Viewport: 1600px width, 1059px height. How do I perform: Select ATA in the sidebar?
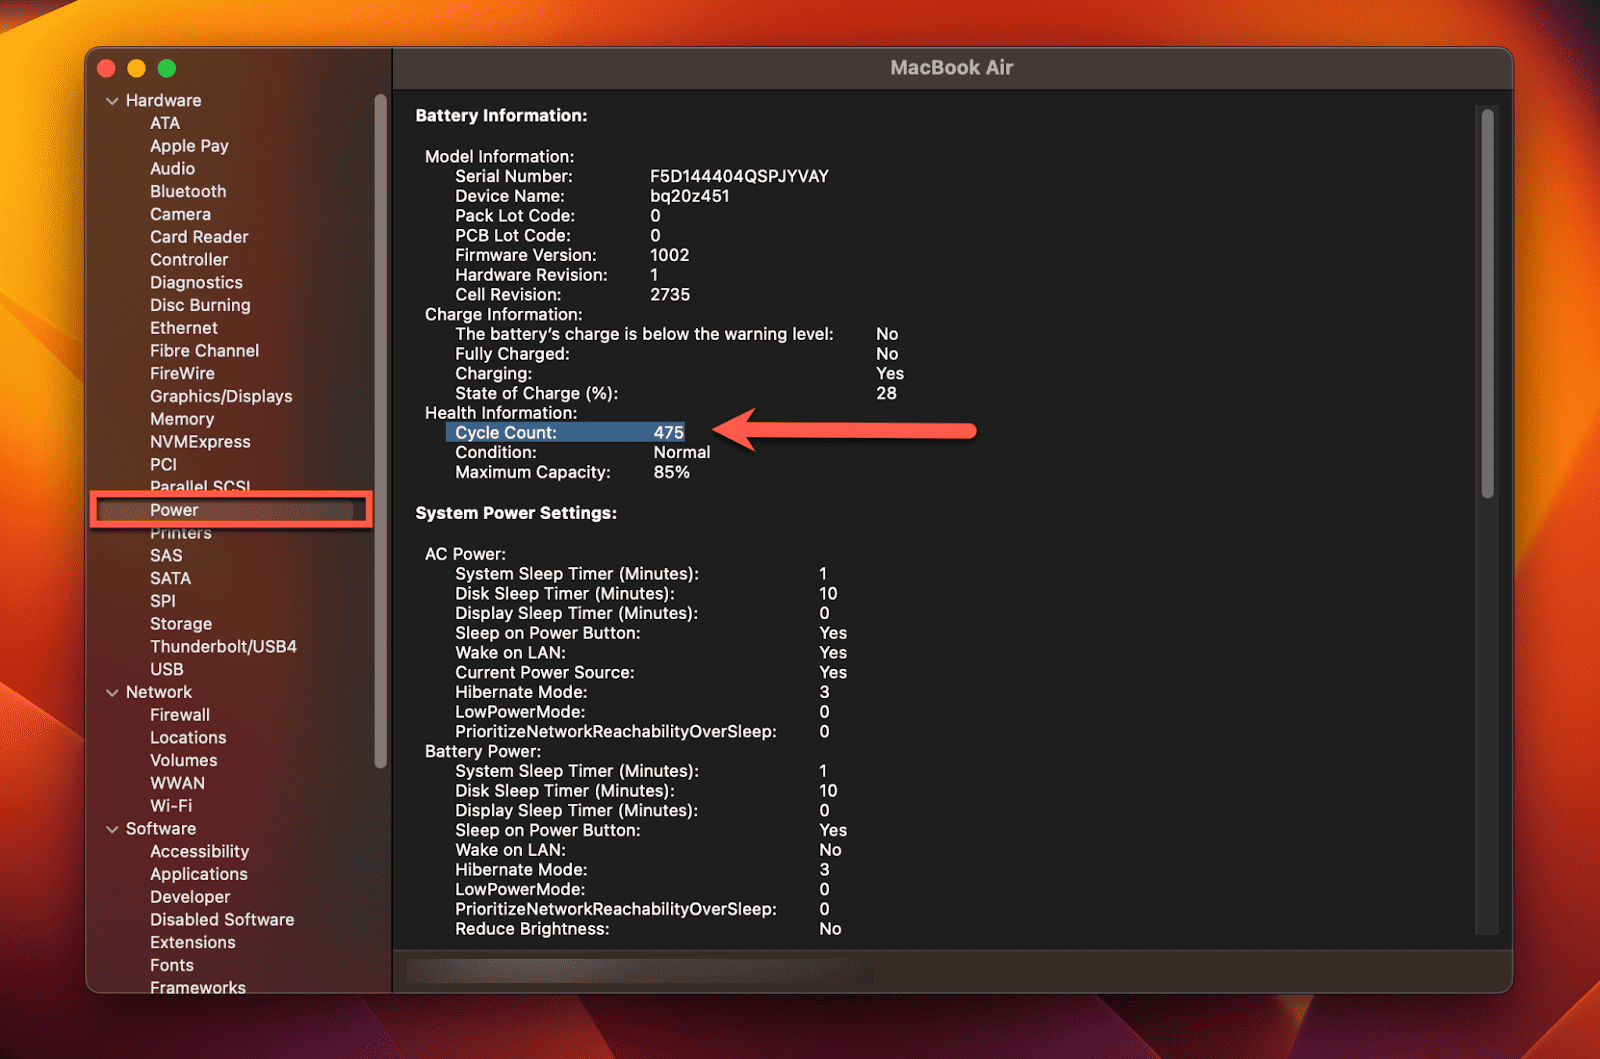[x=165, y=123]
